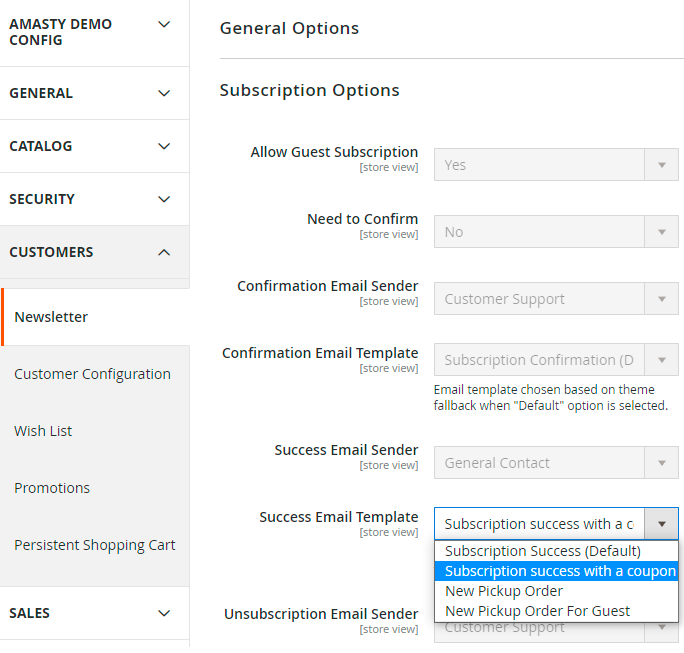Viewport: 684px width, 653px height.
Task: Expand the Sales section chevron
Action: [x=164, y=613]
